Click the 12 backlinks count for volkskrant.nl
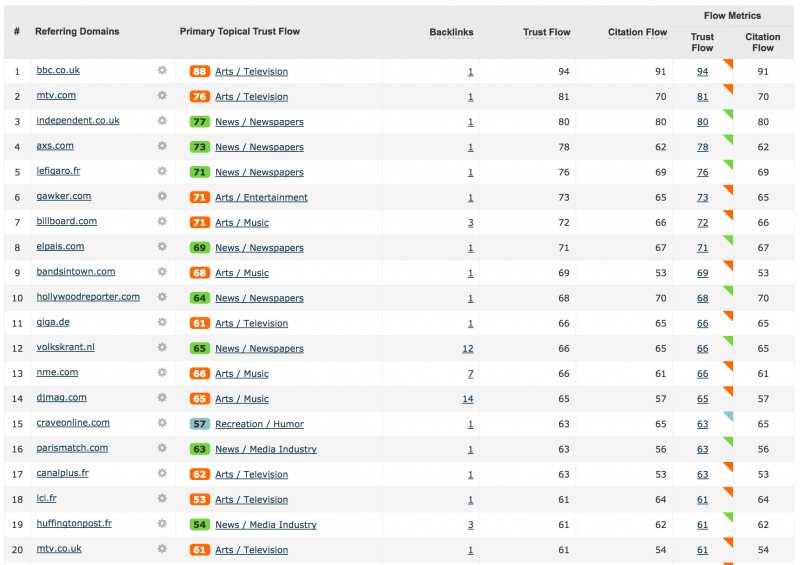Viewport: 800px width, 565px height. 468,349
